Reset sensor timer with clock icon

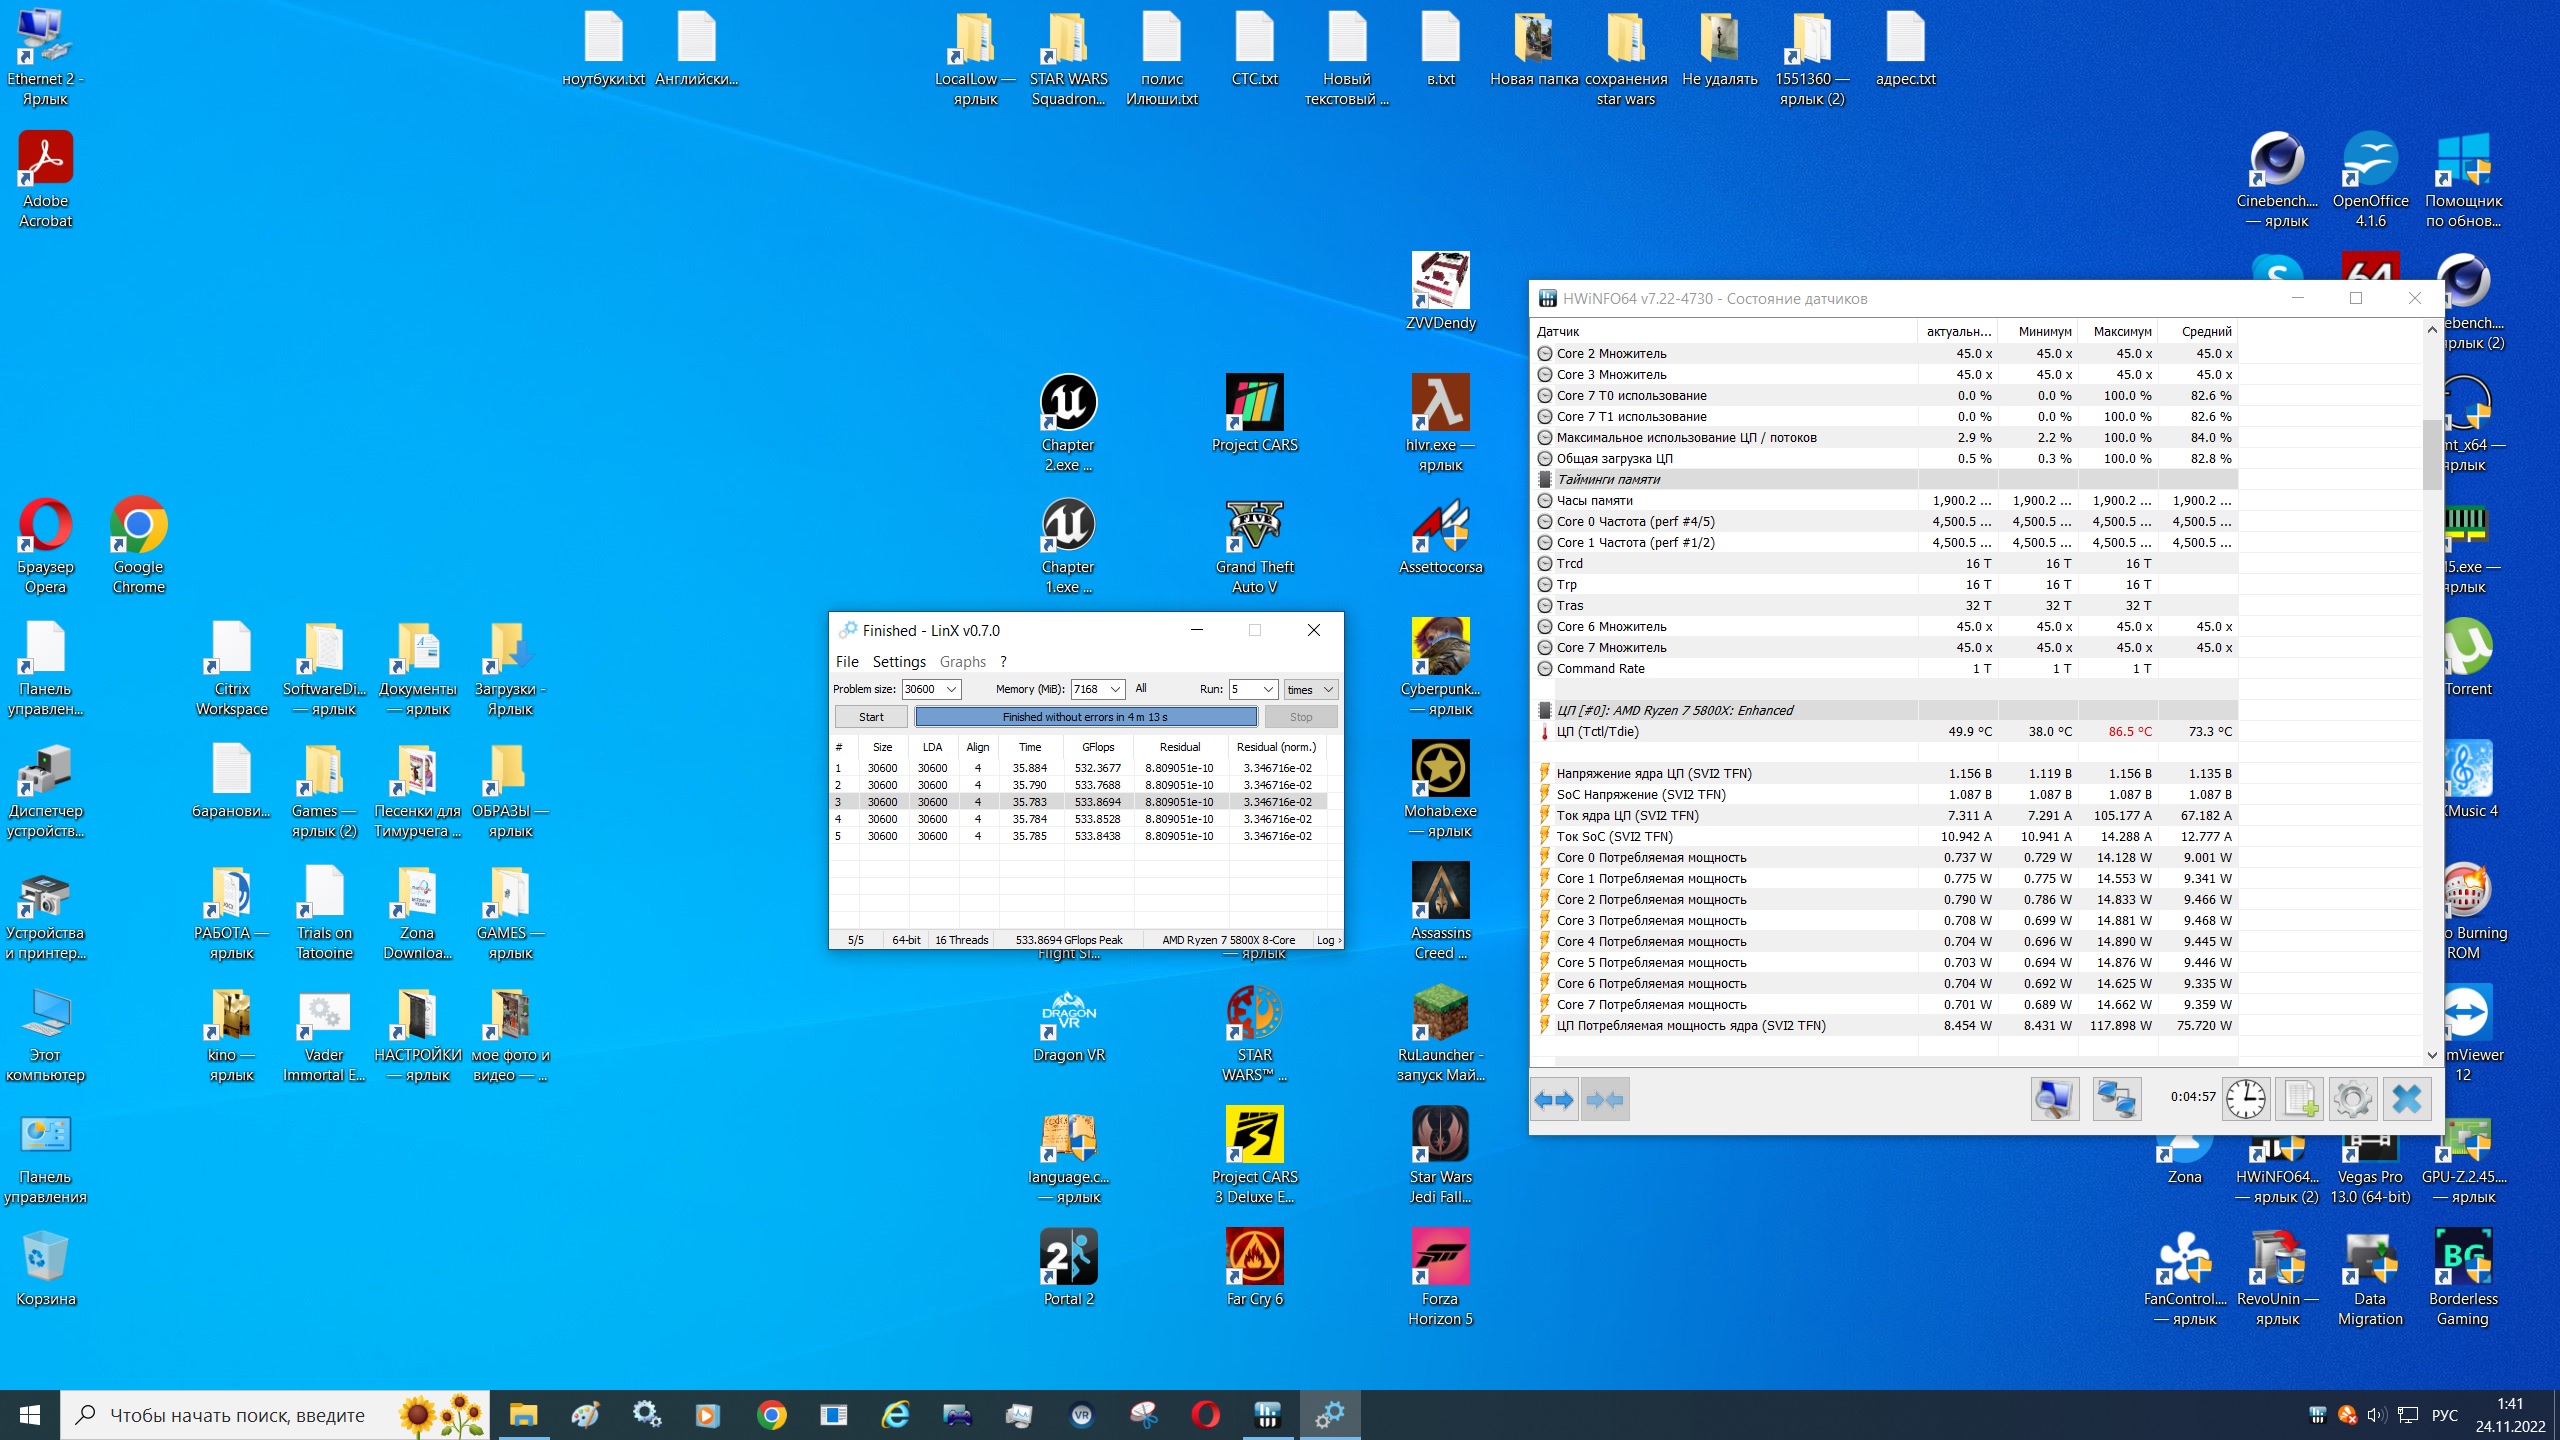coord(2245,1100)
